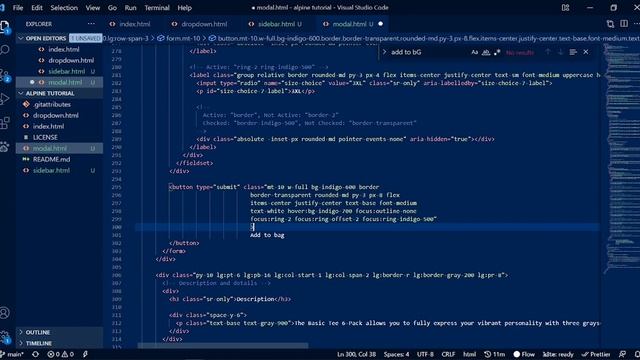Image resolution: width=640 pixels, height=360 pixels.
Task: Open the Terminal menu
Action: (157, 7)
